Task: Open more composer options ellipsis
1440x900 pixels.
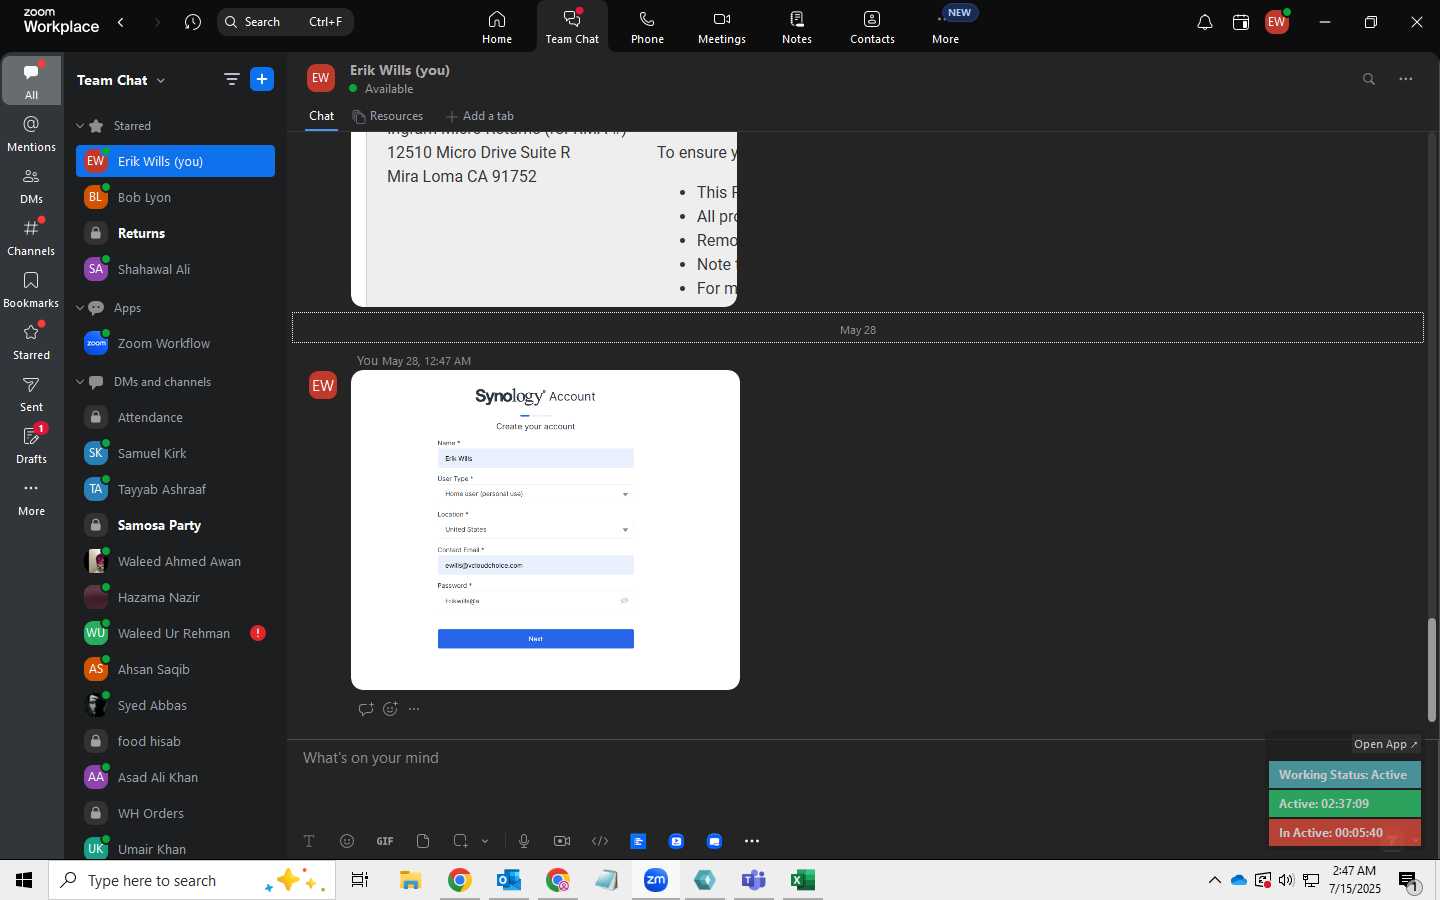Action: (x=752, y=841)
